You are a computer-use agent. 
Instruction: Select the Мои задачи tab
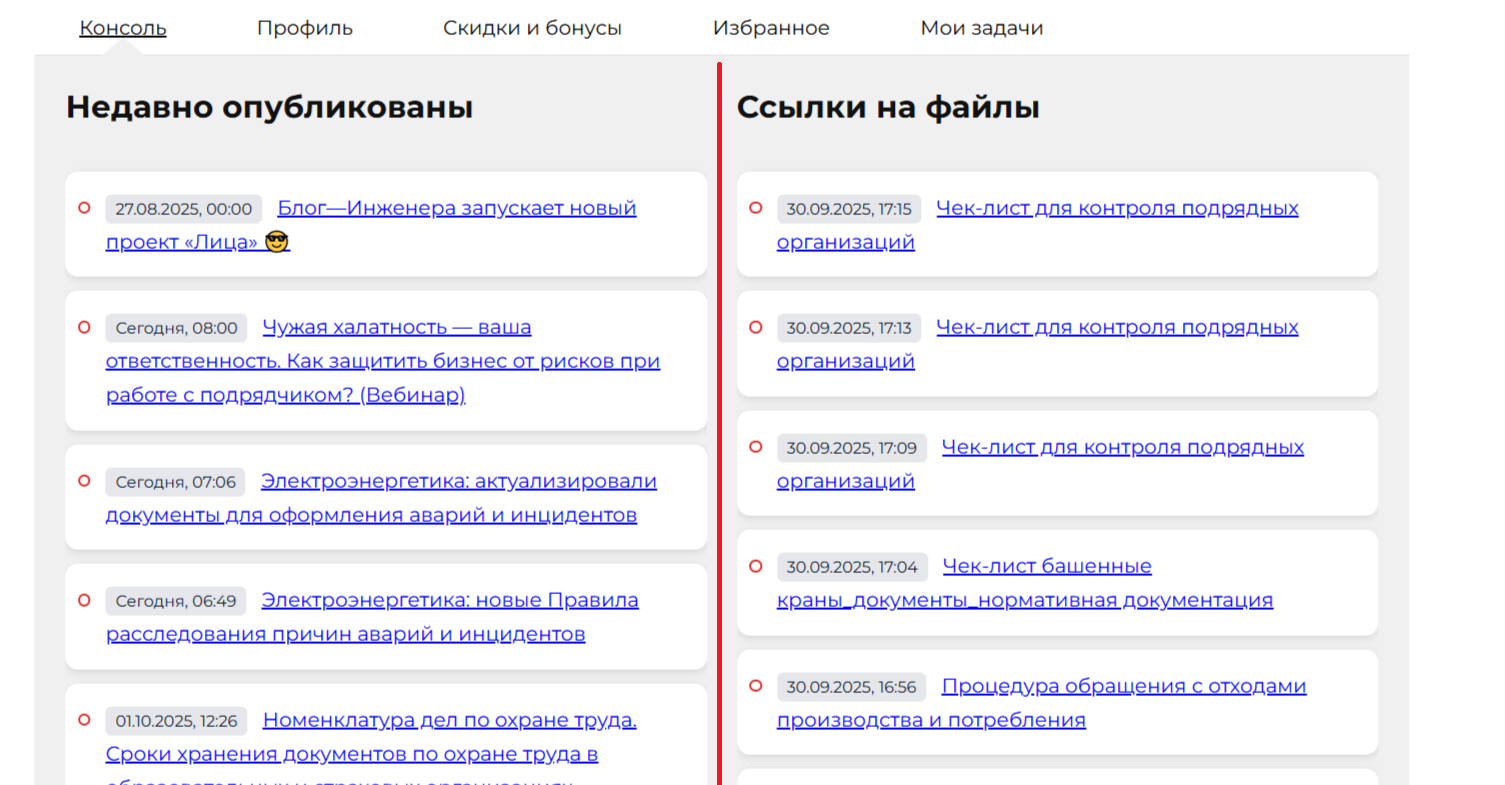(x=981, y=28)
